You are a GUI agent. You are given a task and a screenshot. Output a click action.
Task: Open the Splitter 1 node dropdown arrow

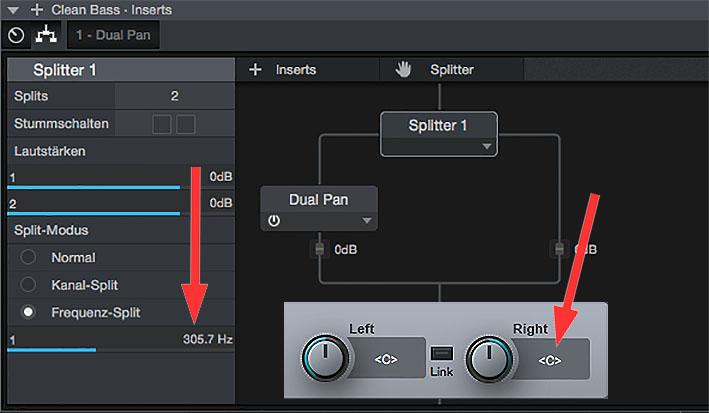tap(487, 146)
